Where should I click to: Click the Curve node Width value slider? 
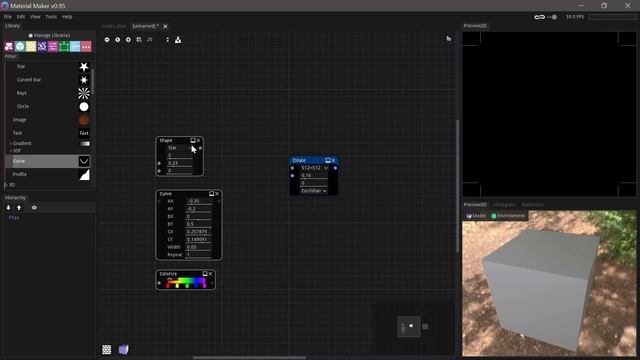(199, 247)
